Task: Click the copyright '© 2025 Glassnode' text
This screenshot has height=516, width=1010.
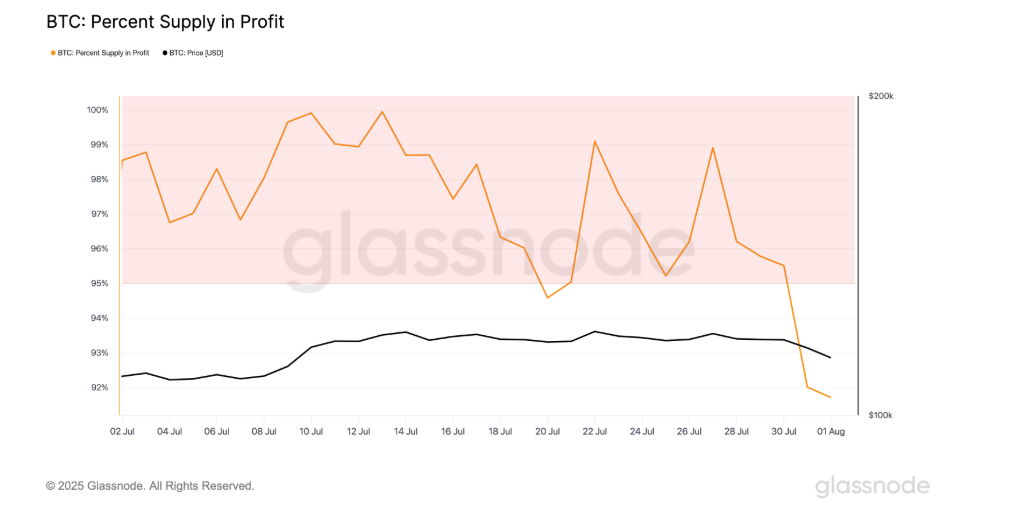Action: (x=150, y=486)
